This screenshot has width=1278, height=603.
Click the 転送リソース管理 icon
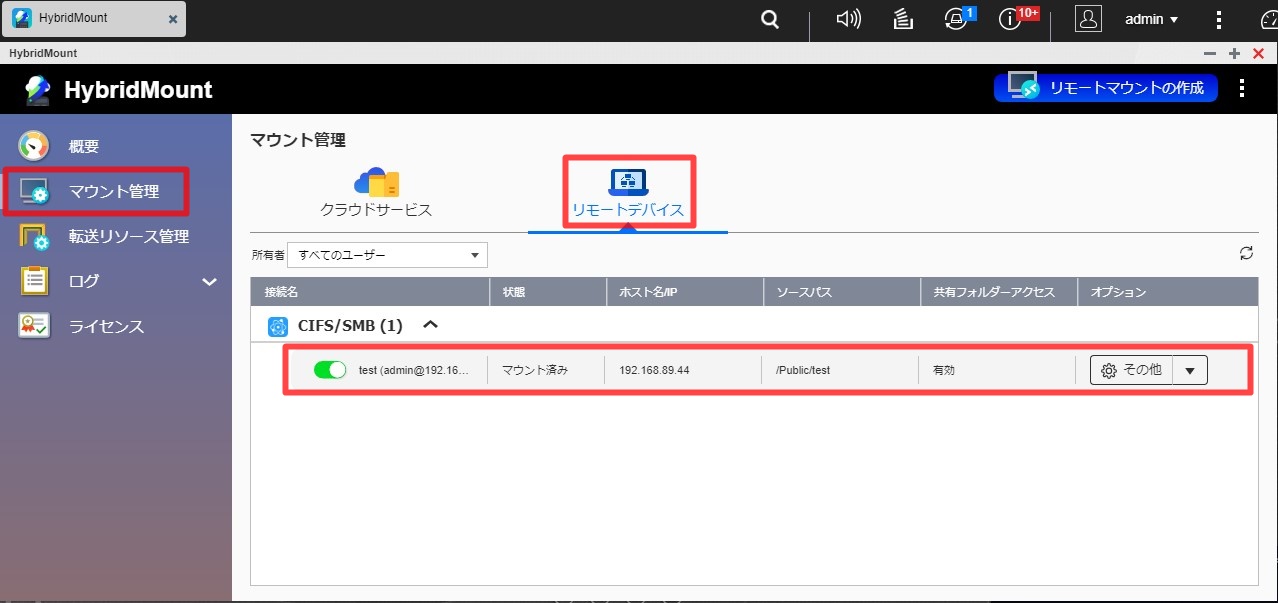35,237
